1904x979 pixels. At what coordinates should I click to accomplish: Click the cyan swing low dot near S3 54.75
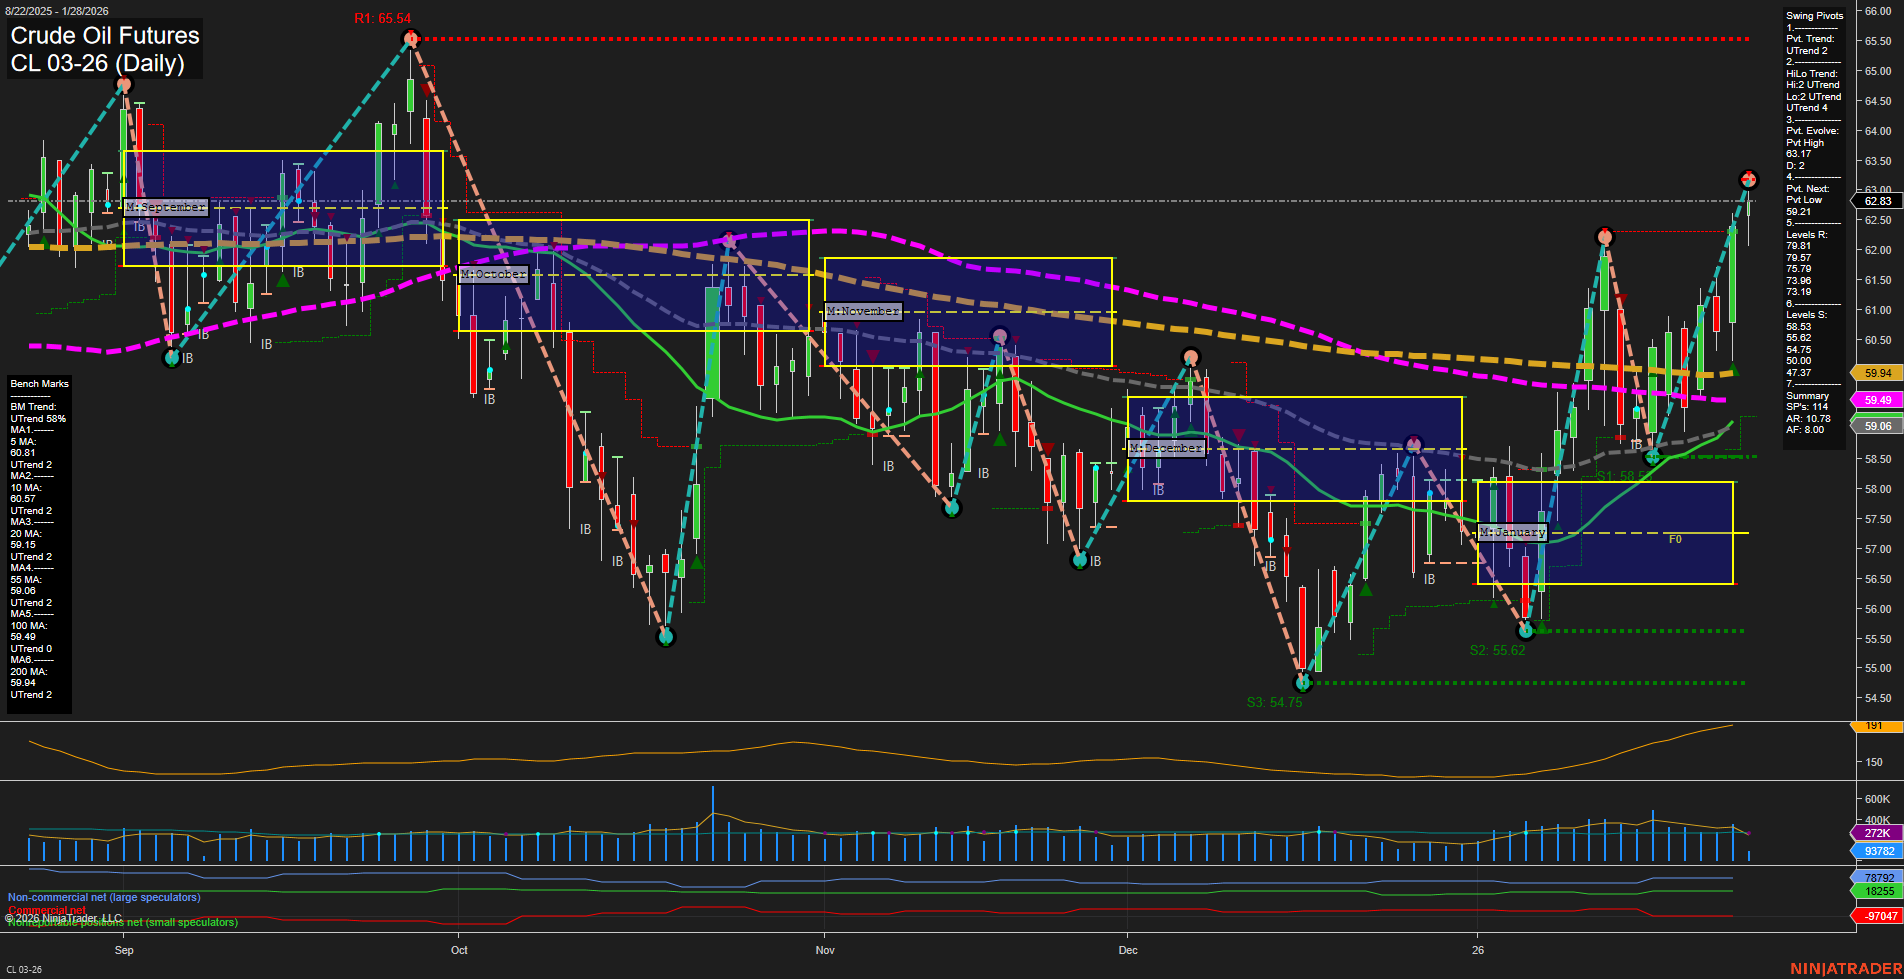1304,684
